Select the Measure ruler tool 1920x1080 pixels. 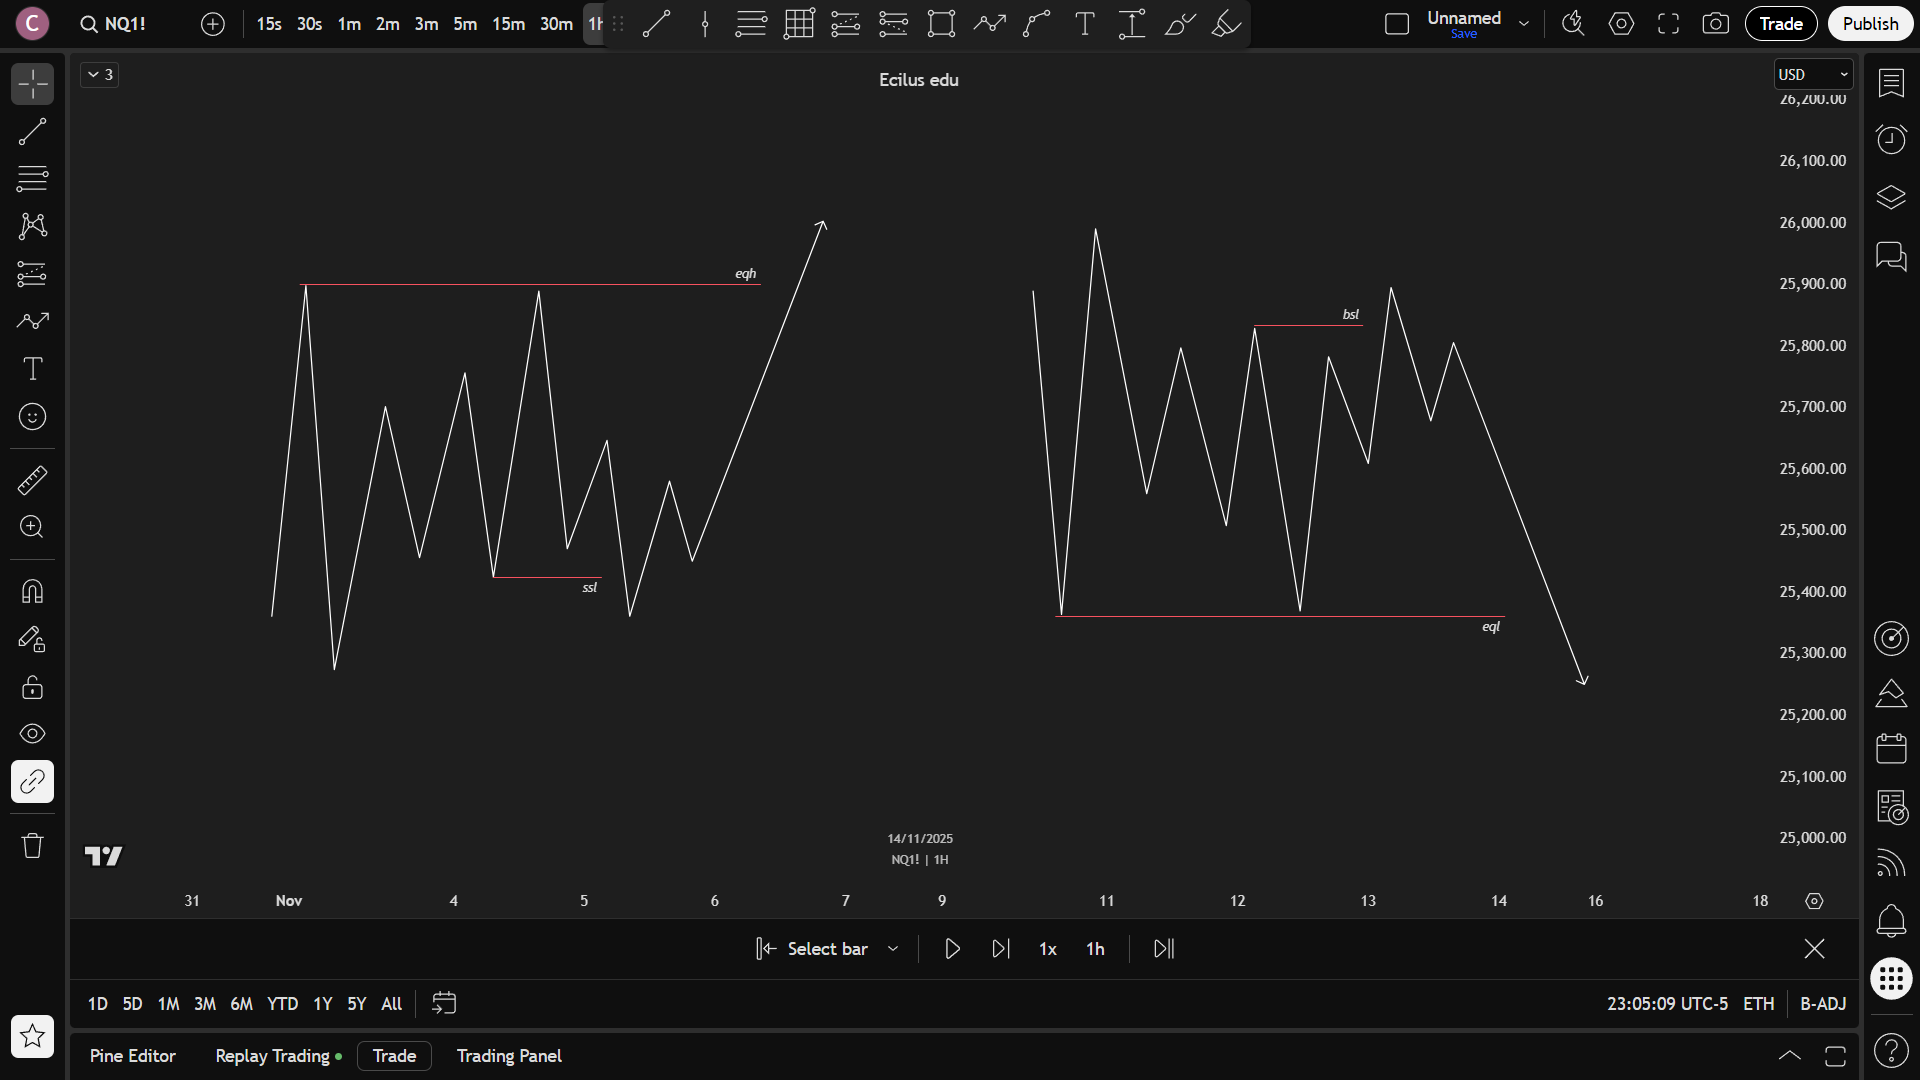click(32, 481)
